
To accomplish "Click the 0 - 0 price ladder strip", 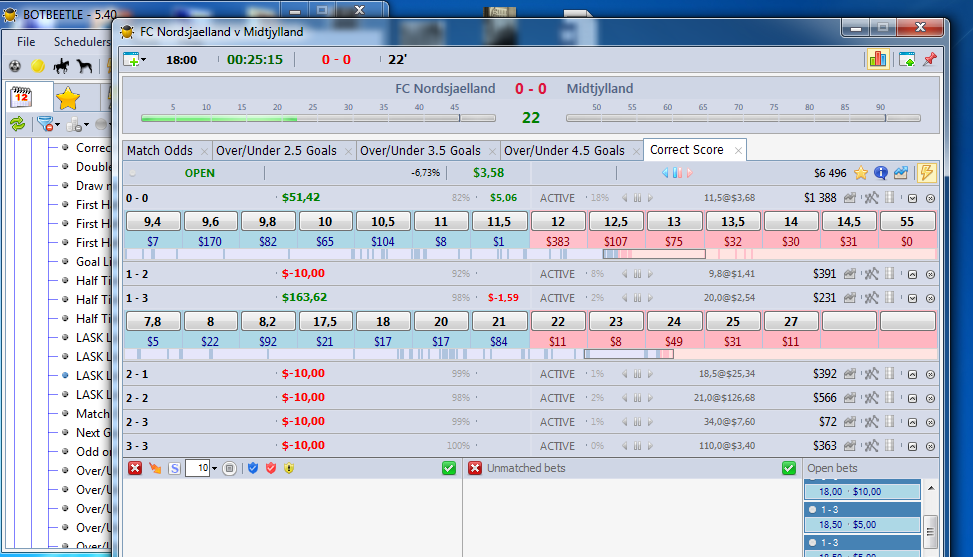I will (531, 254).
